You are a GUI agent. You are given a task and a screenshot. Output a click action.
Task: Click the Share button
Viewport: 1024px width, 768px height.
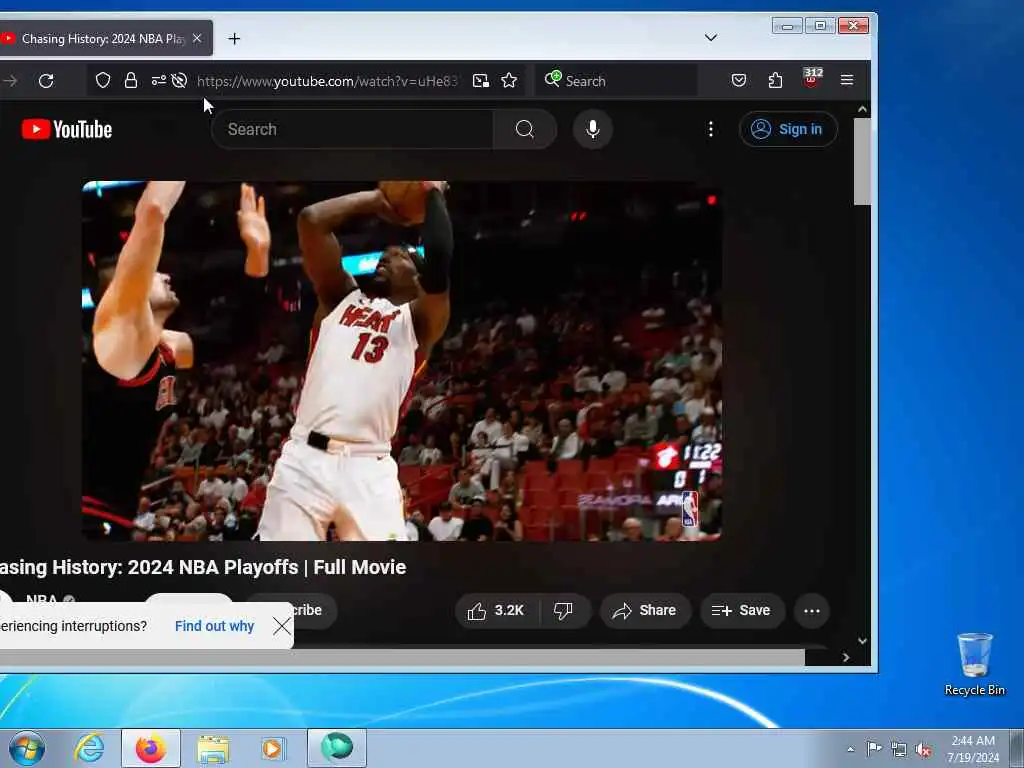tap(645, 611)
